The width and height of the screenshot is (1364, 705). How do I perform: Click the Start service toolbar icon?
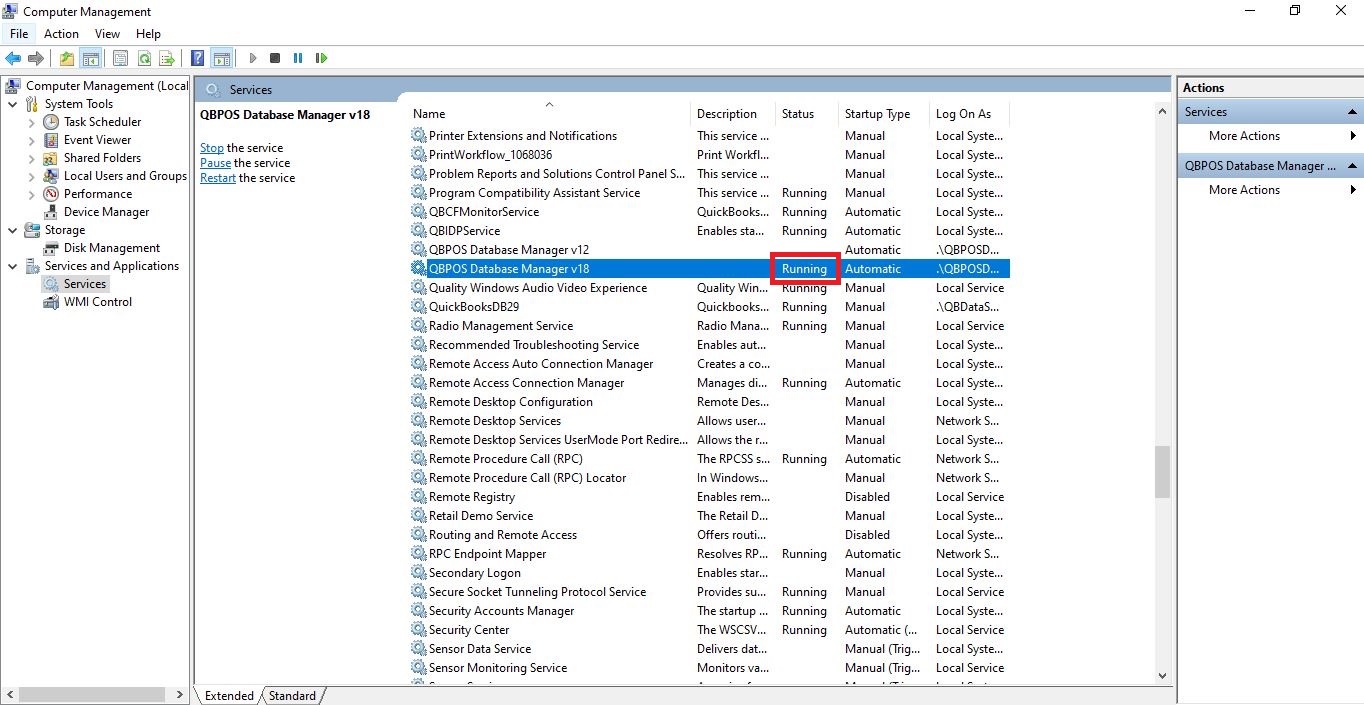(252, 57)
